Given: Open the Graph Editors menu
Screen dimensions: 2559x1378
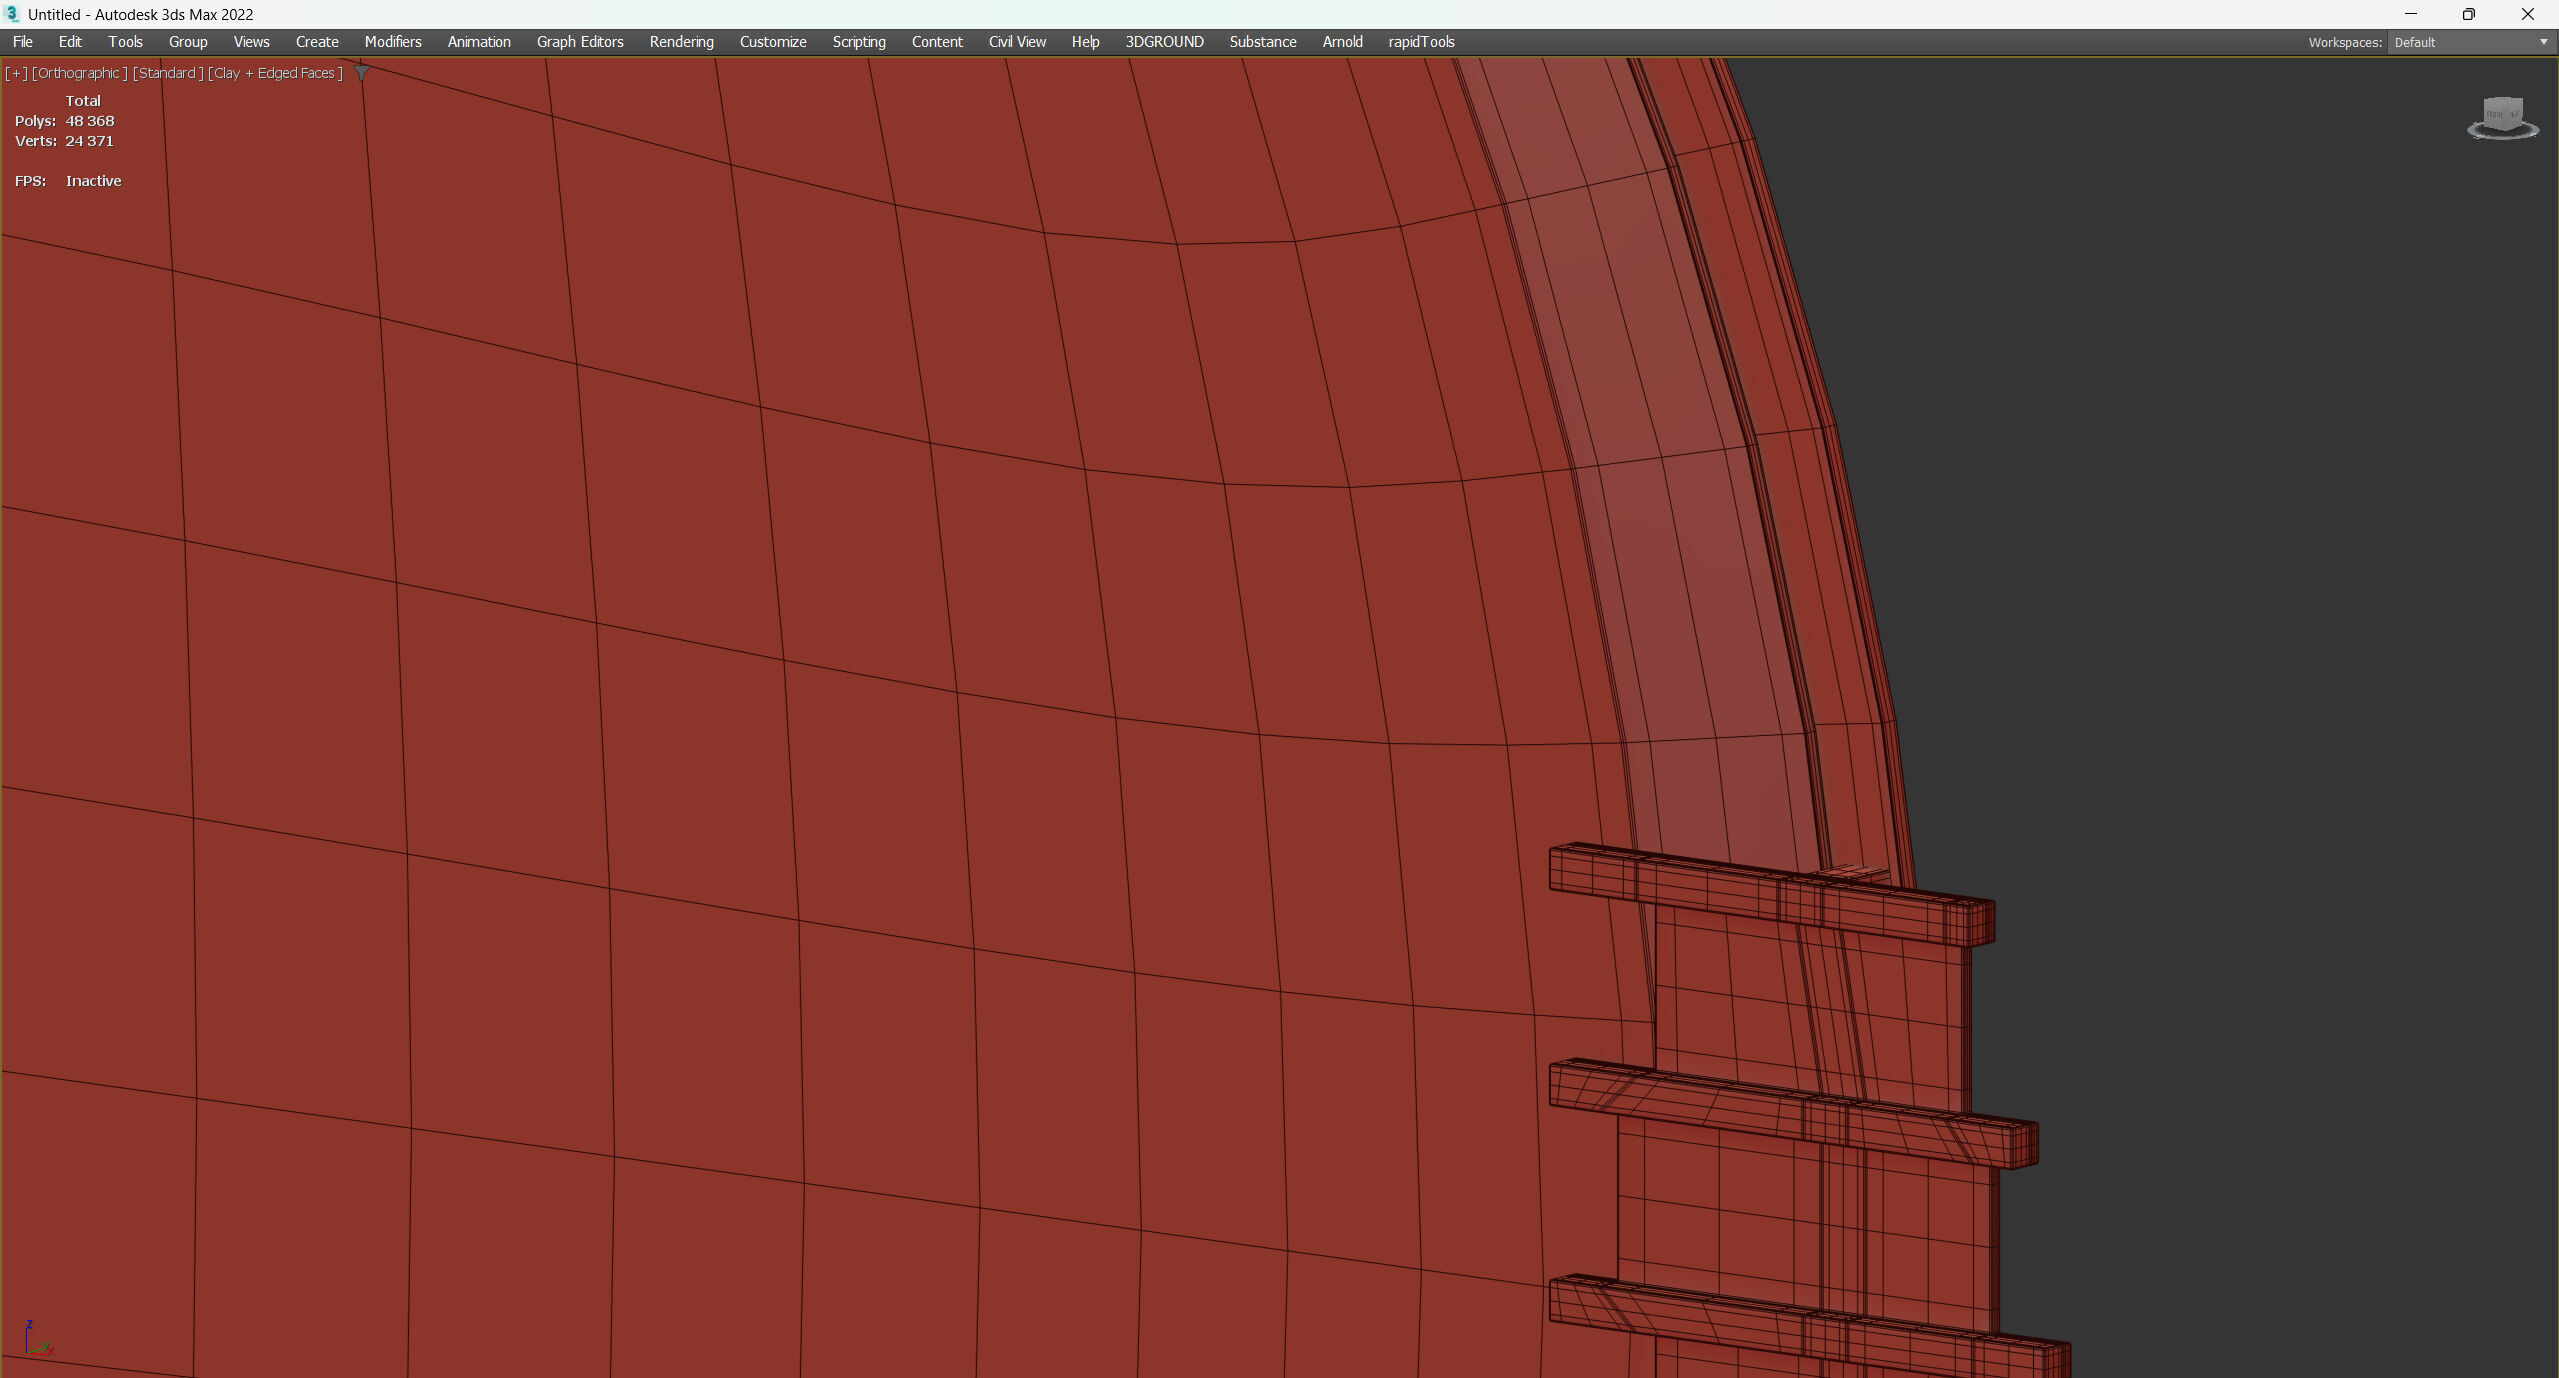Looking at the screenshot, I should (580, 42).
